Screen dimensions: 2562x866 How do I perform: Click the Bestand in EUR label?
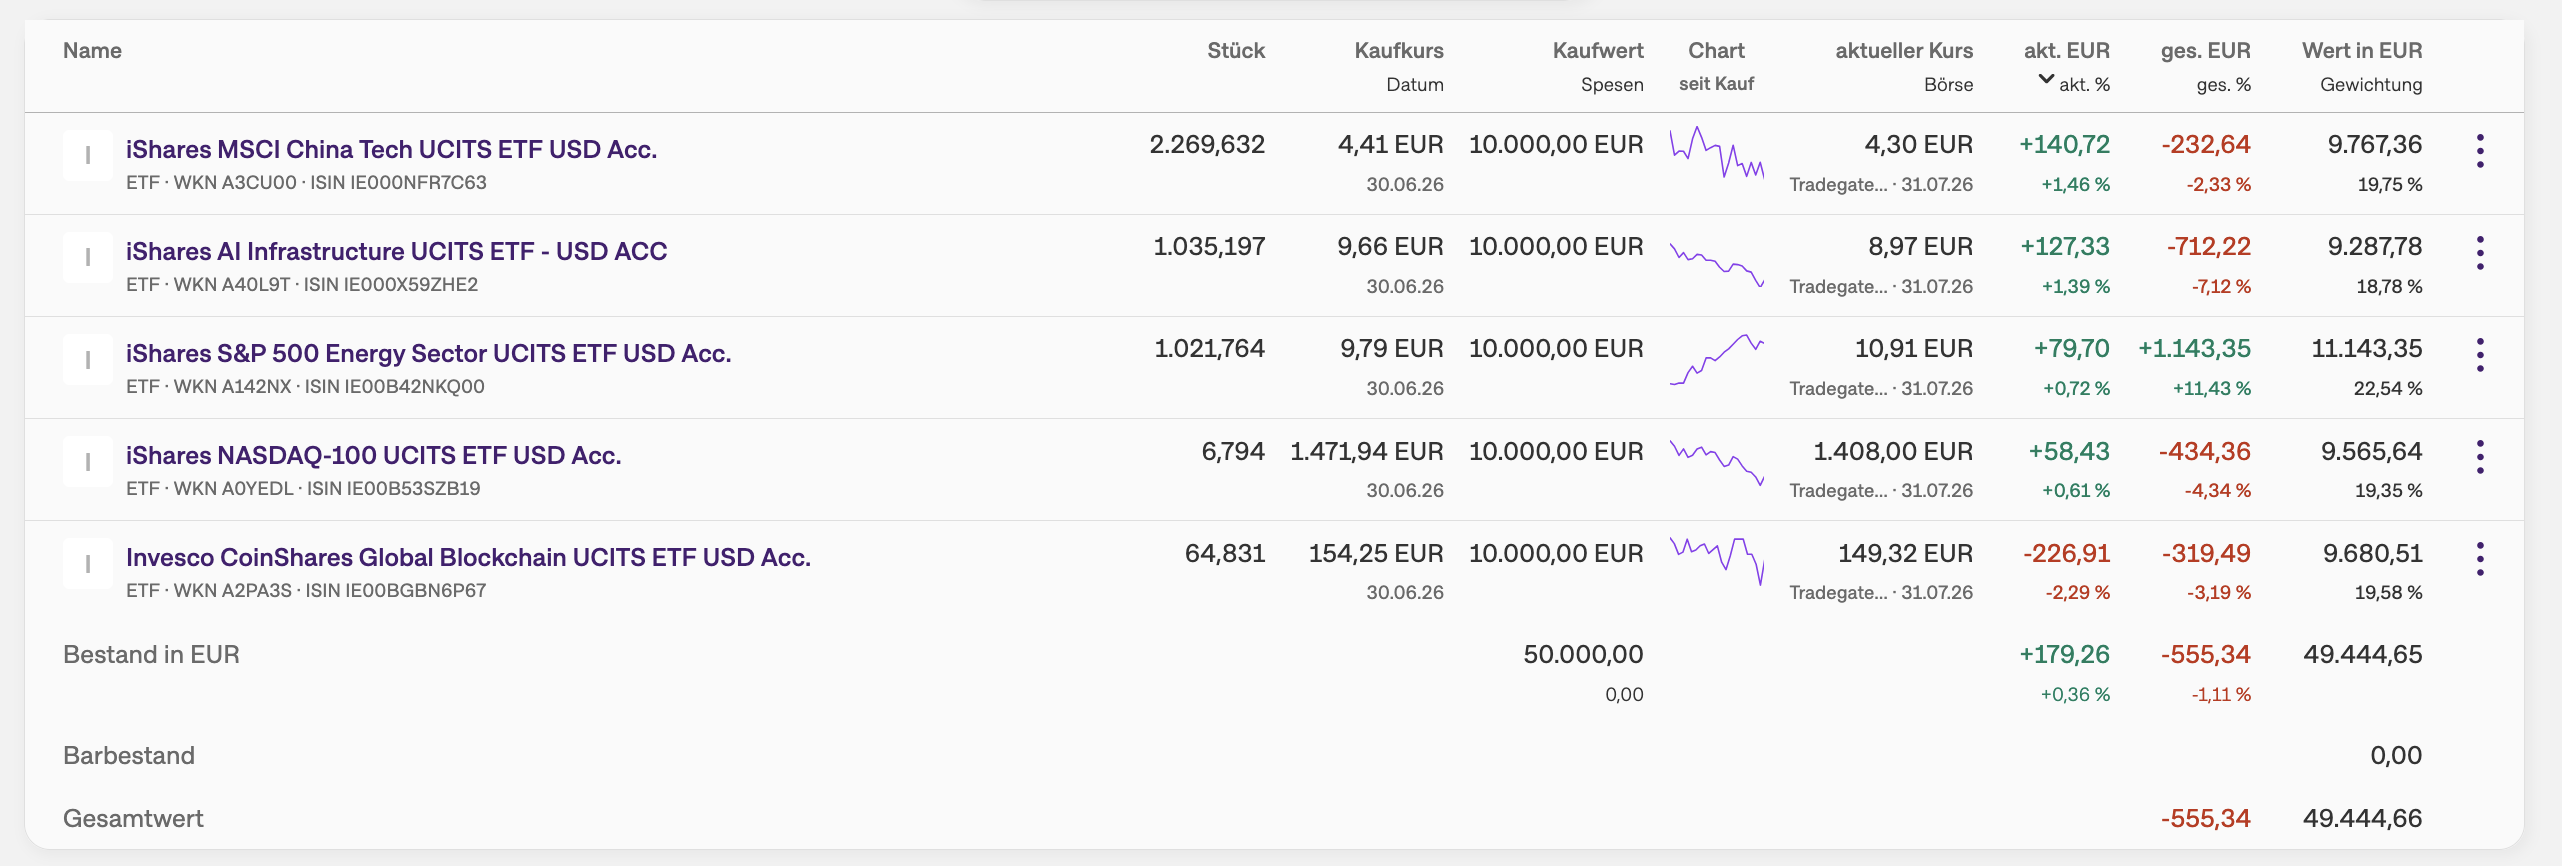coord(151,655)
